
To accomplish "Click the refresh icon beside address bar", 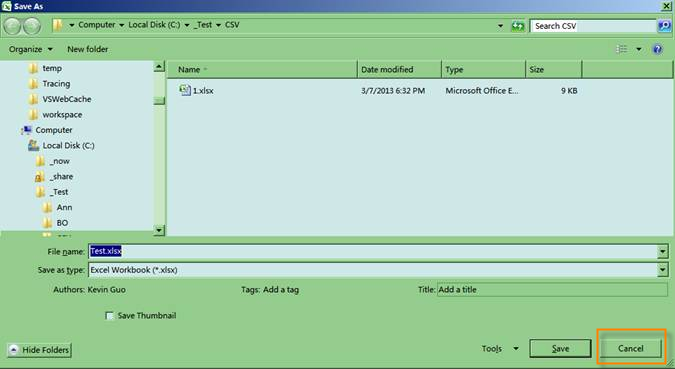I will tap(518, 26).
